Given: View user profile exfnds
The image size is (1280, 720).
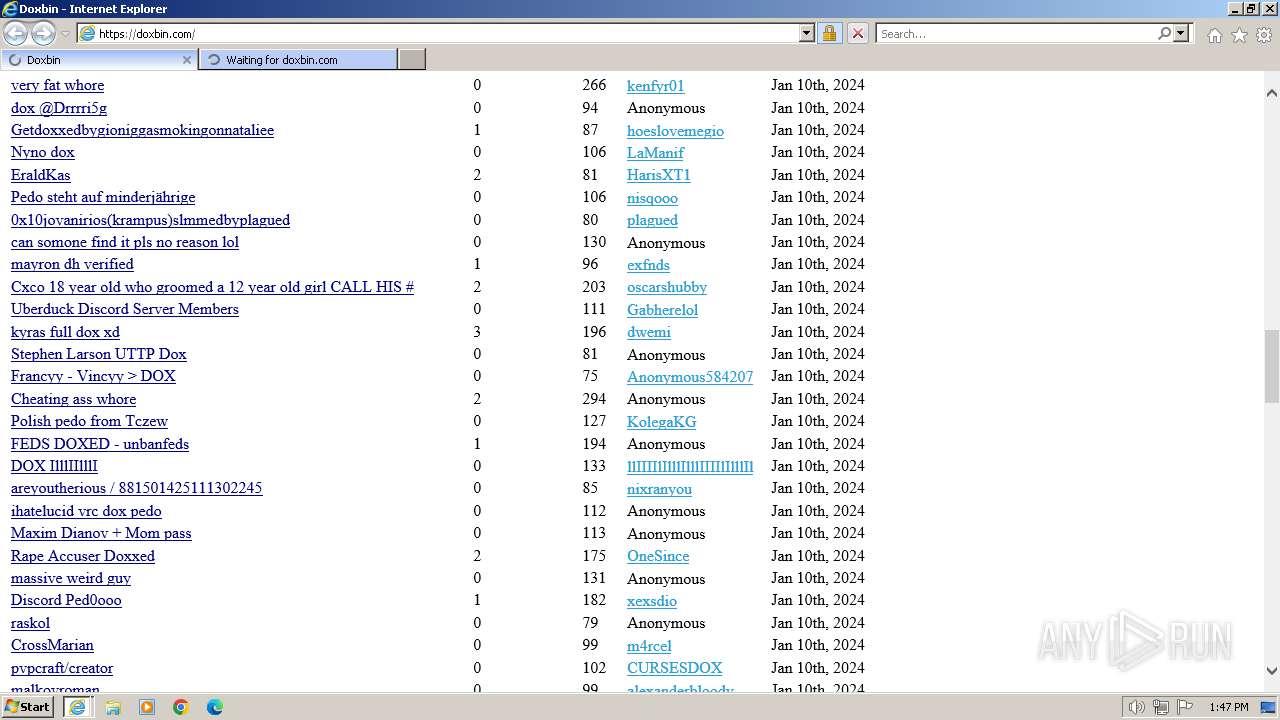Looking at the screenshot, I should [x=648, y=265].
